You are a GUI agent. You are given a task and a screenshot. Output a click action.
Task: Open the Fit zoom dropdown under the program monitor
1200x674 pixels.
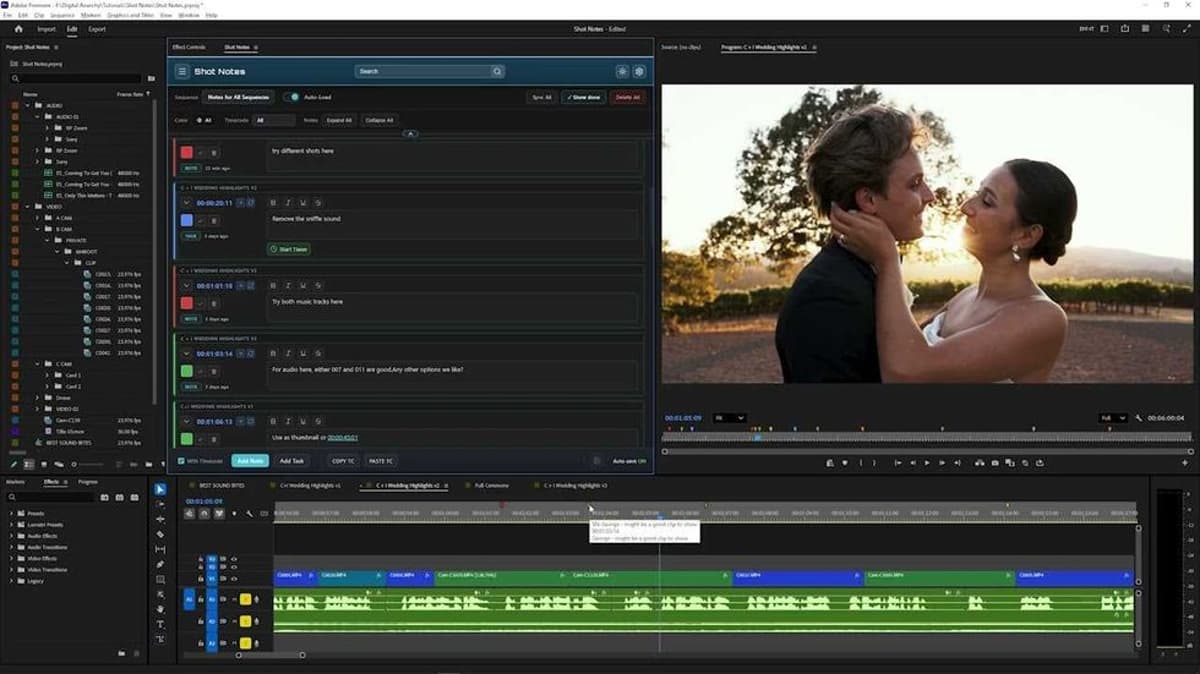(x=730, y=418)
